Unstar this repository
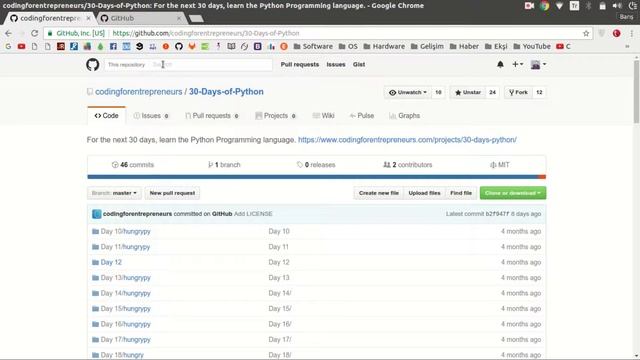 click(x=468, y=93)
